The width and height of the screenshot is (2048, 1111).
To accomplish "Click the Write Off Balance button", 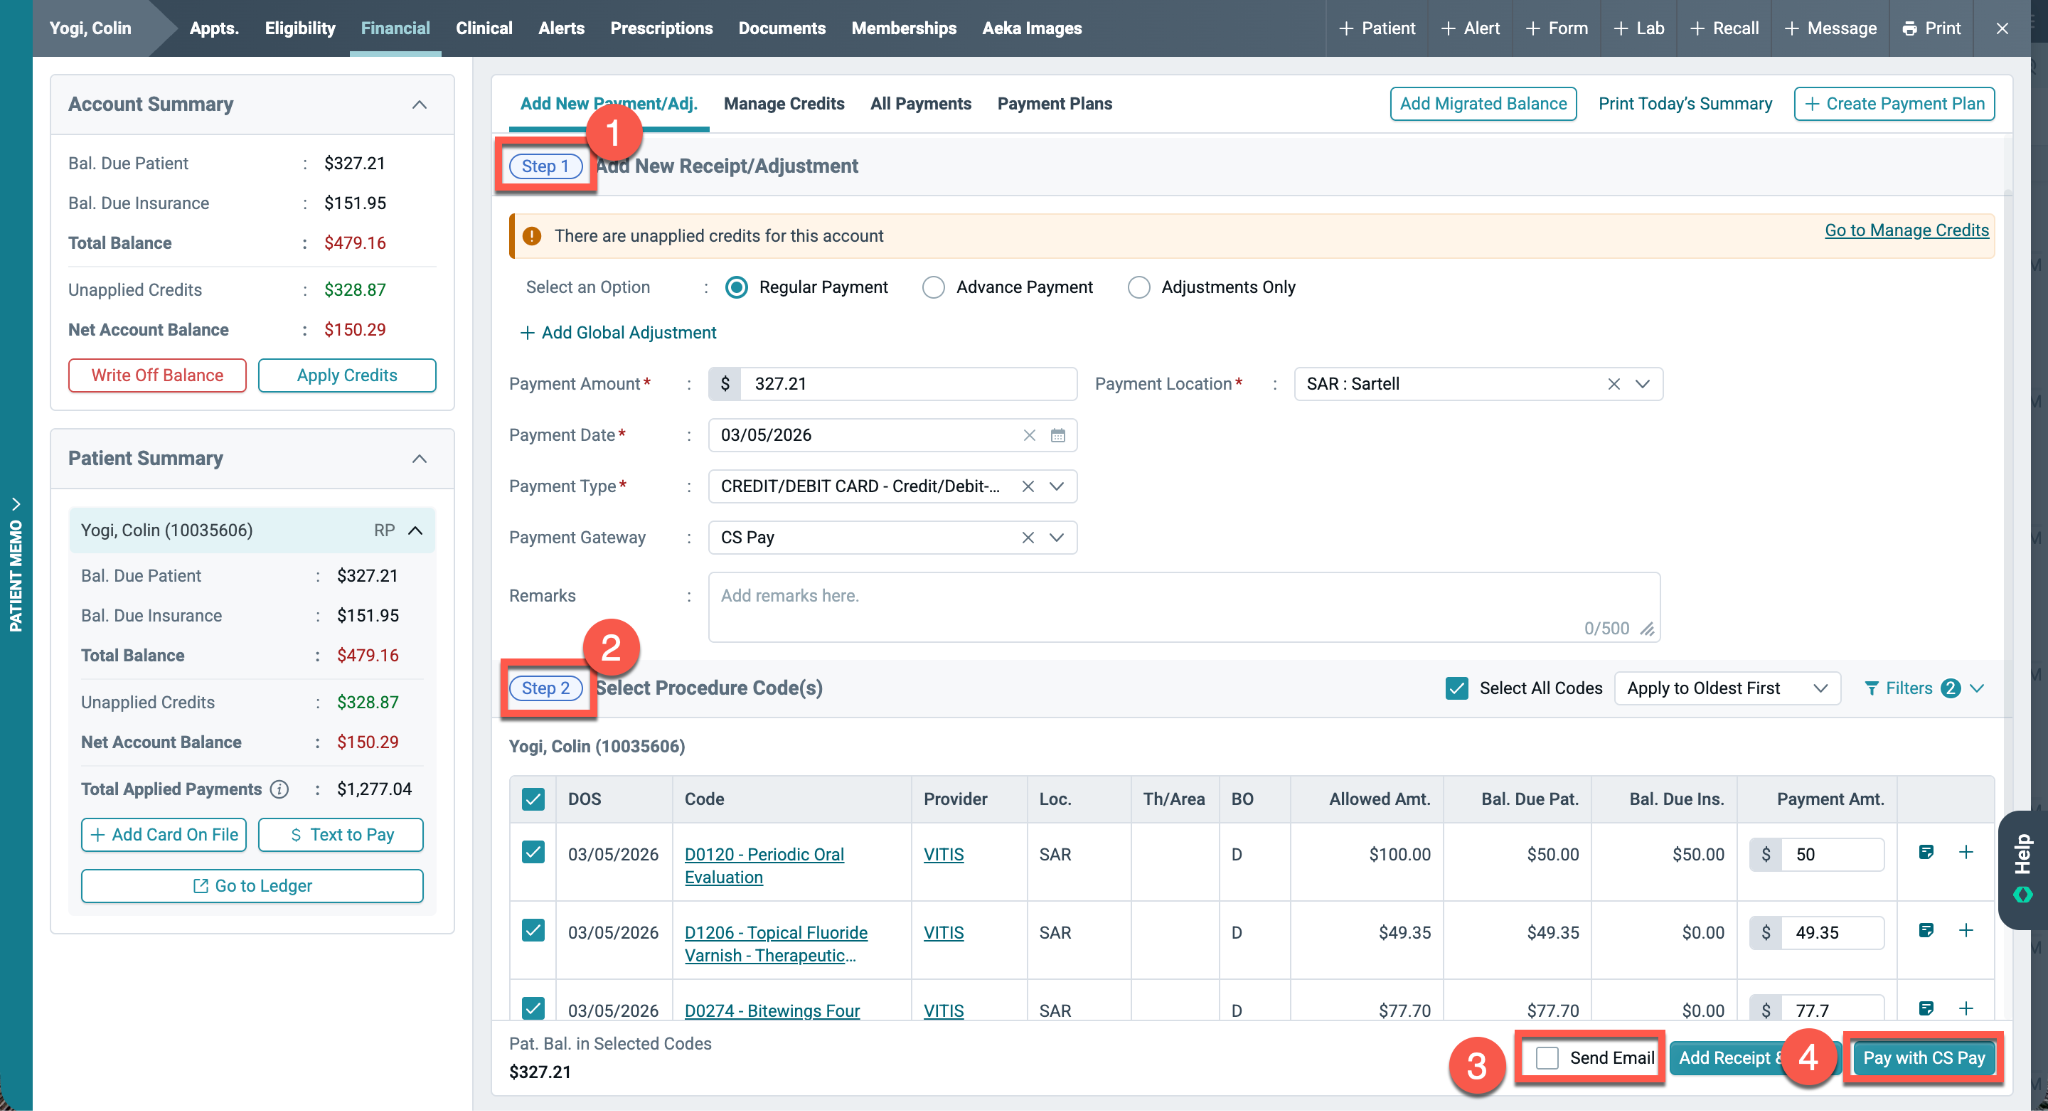I will (x=157, y=375).
